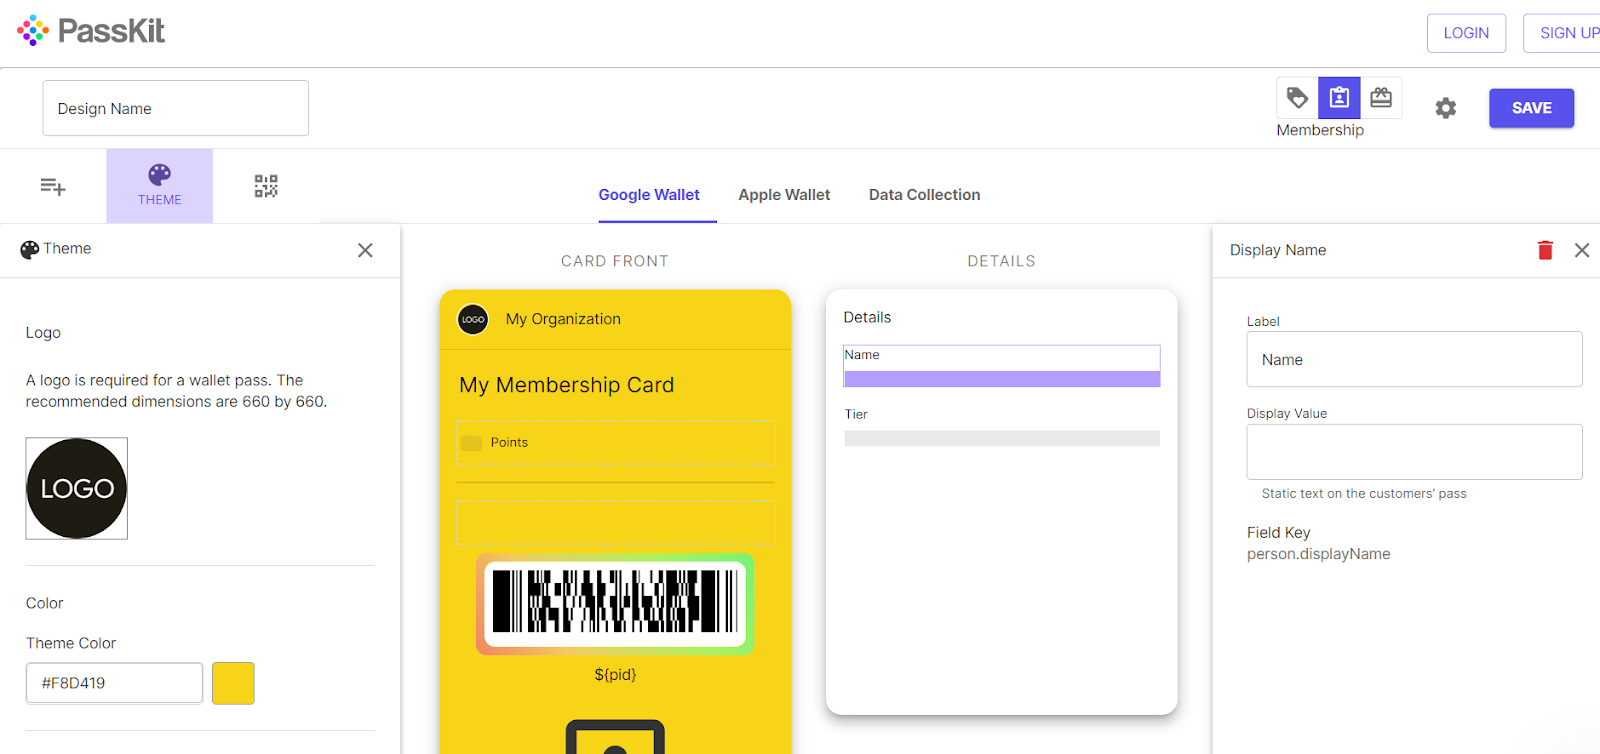
Task: Close the Theme panel
Action: pyautogui.click(x=365, y=250)
